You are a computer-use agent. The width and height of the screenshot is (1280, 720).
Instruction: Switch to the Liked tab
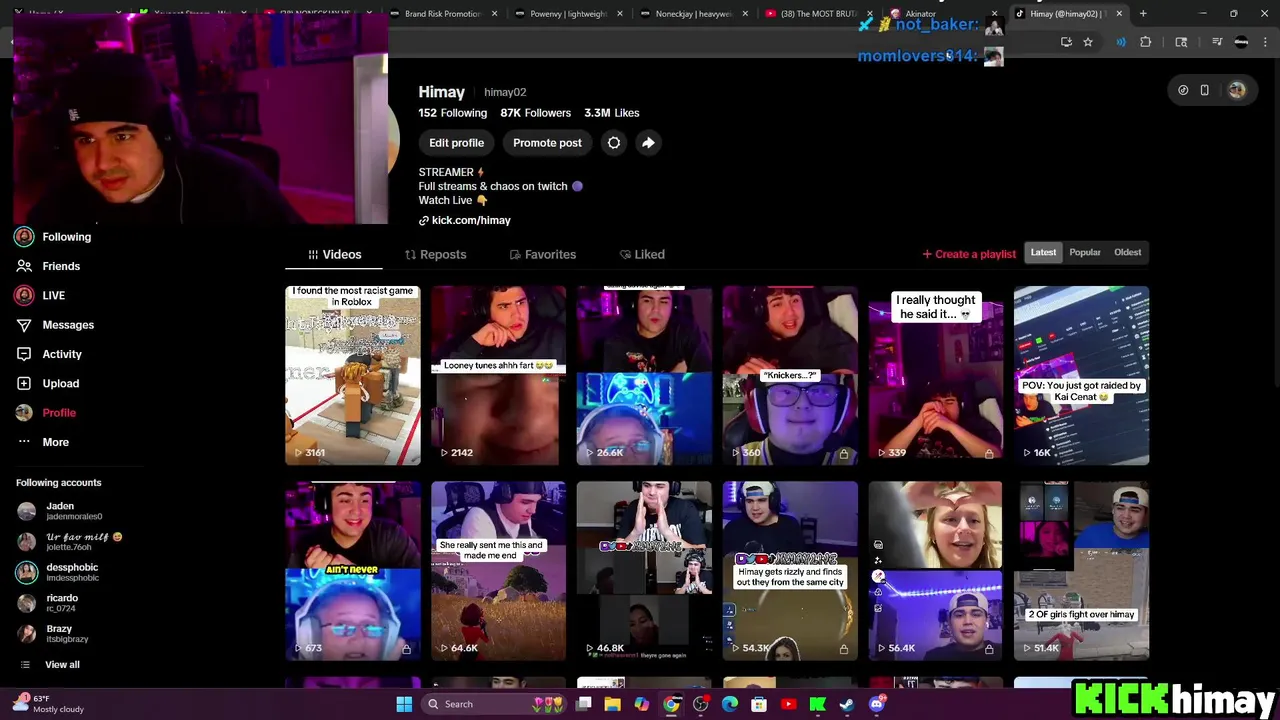(x=642, y=254)
